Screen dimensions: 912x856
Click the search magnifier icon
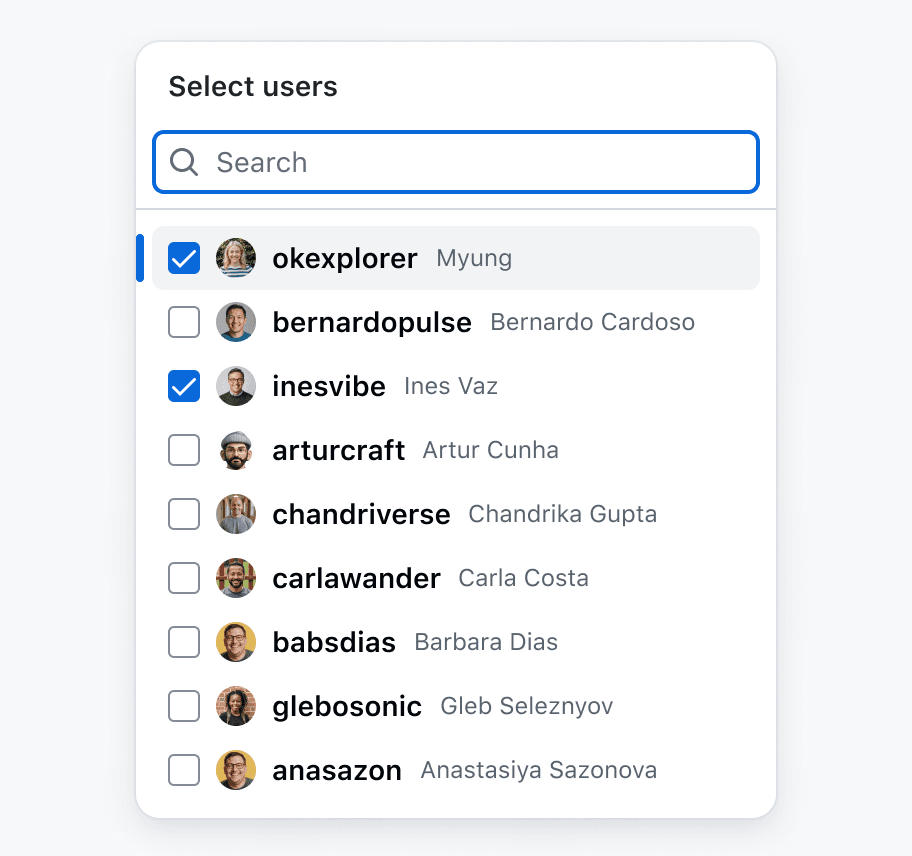(x=184, y=162)
